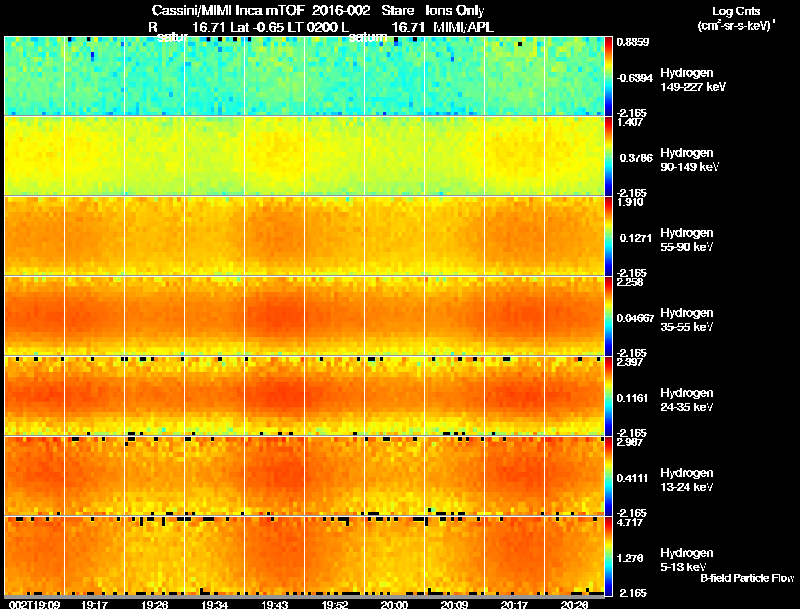Click the (cm²-sr-s-keV) units label
This screenshot has height=609, width=800.
[x=736, y=26]
